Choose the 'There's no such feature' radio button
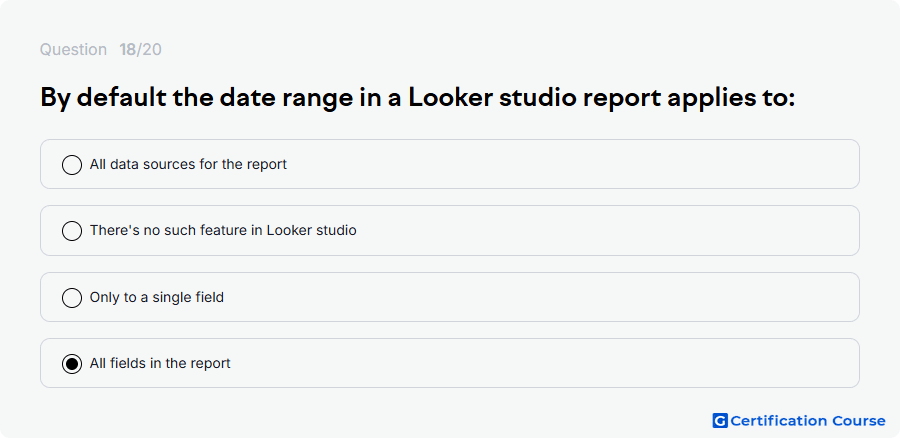 (x=72, y=231)
